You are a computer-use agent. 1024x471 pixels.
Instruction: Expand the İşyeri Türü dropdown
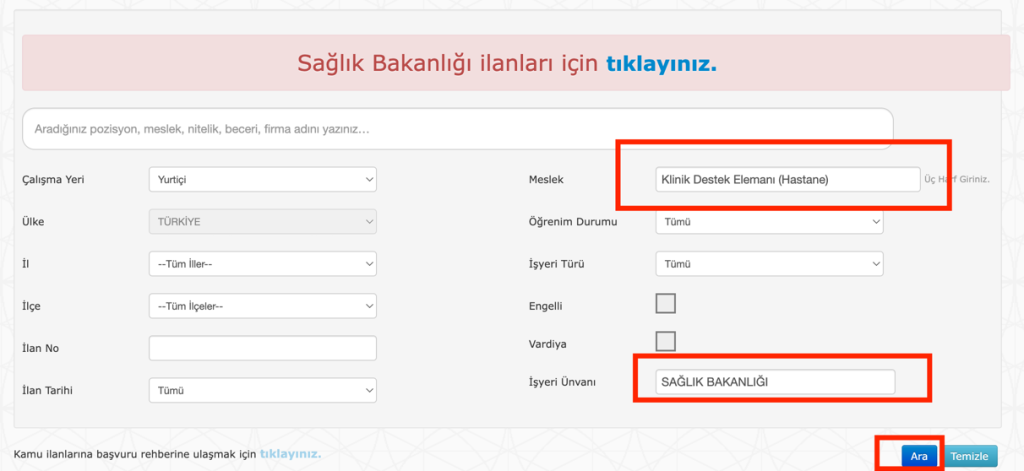[769, 264]
